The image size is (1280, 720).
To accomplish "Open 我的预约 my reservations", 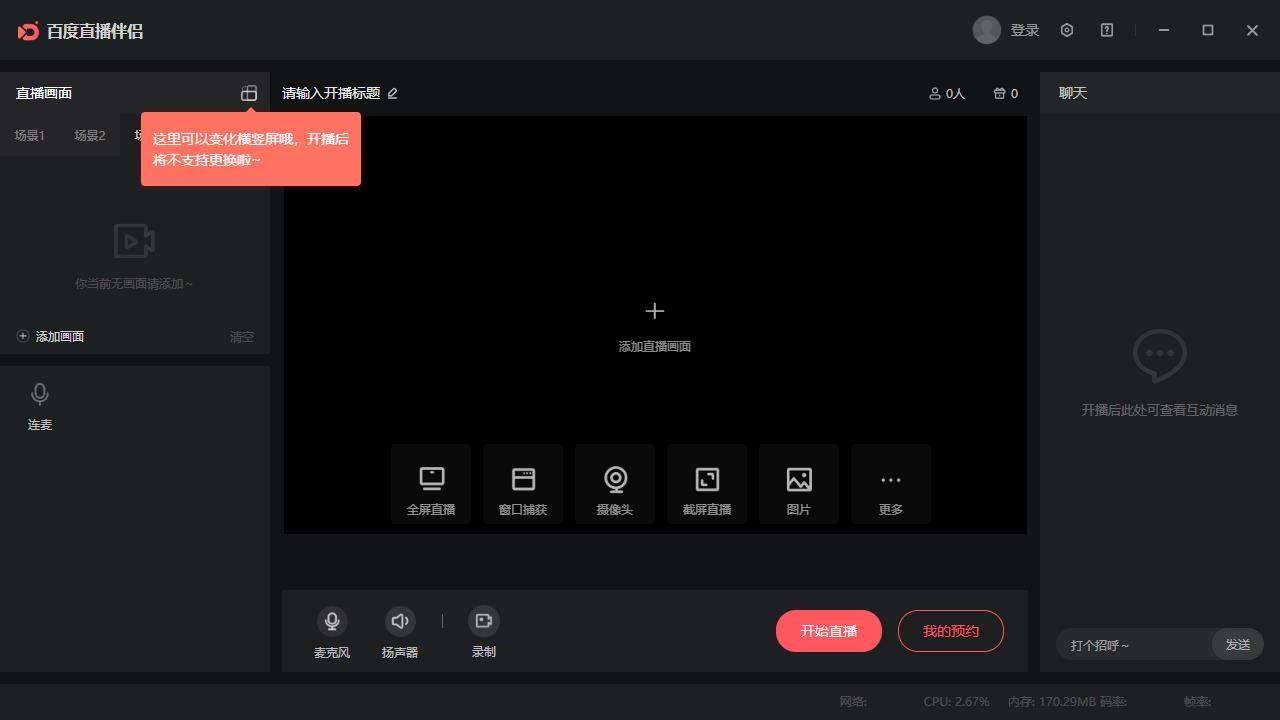I will tap(950, 631).
